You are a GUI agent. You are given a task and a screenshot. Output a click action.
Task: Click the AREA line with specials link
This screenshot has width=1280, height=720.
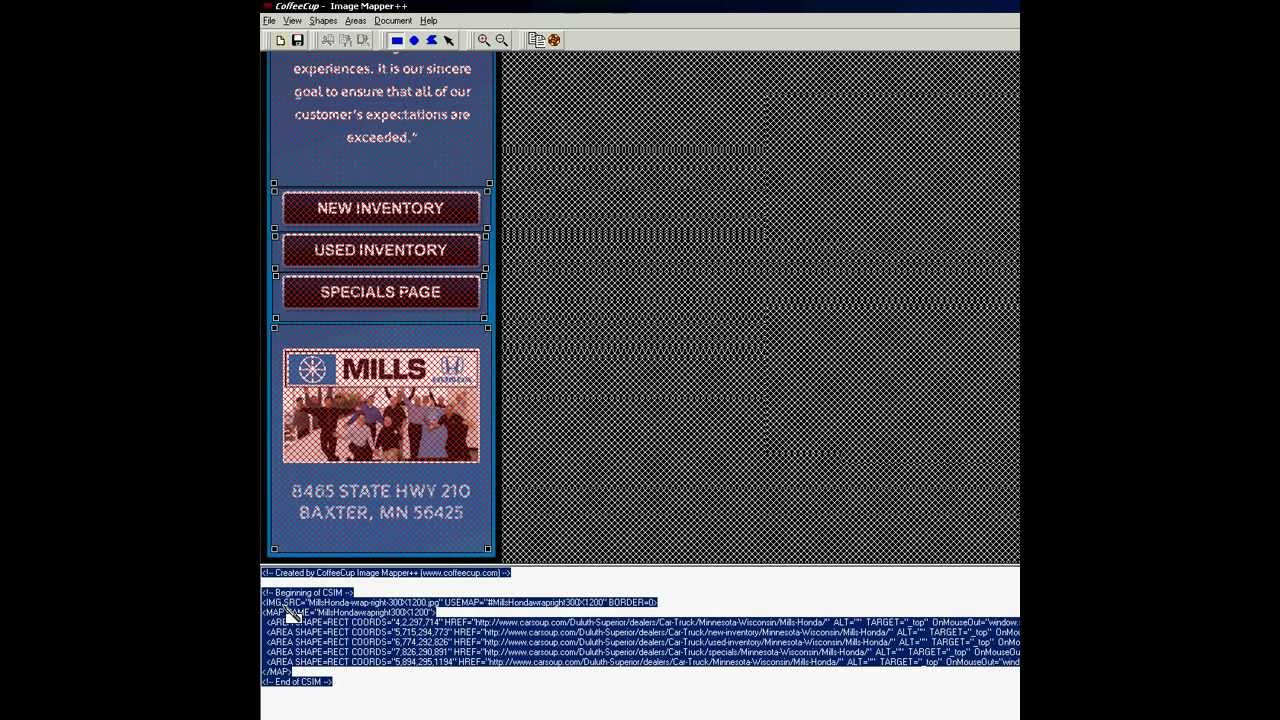click(642, 652)
